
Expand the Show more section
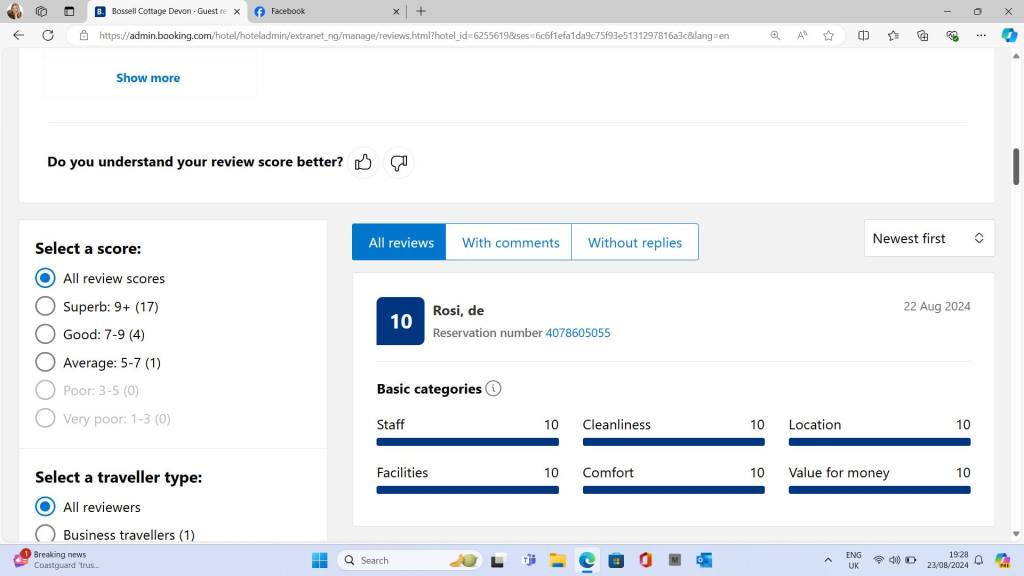(x=148, y=78)
